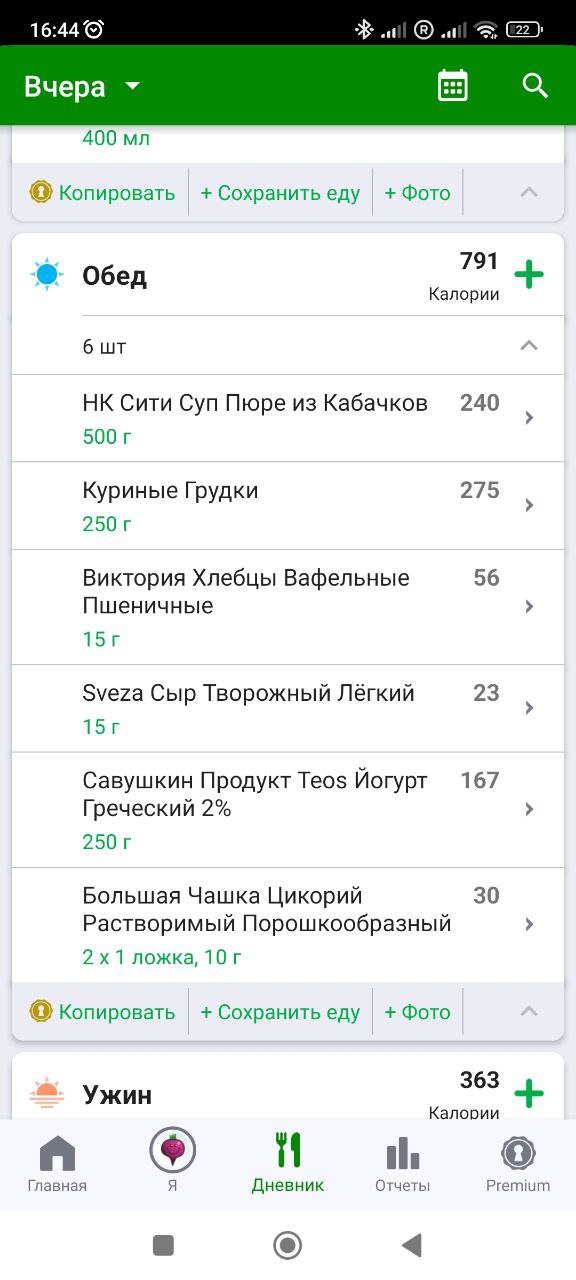Collapse the 6 шт items list
Viewport: 576px width, 1280px height.
pyautogui.click(x=529, y=346)
